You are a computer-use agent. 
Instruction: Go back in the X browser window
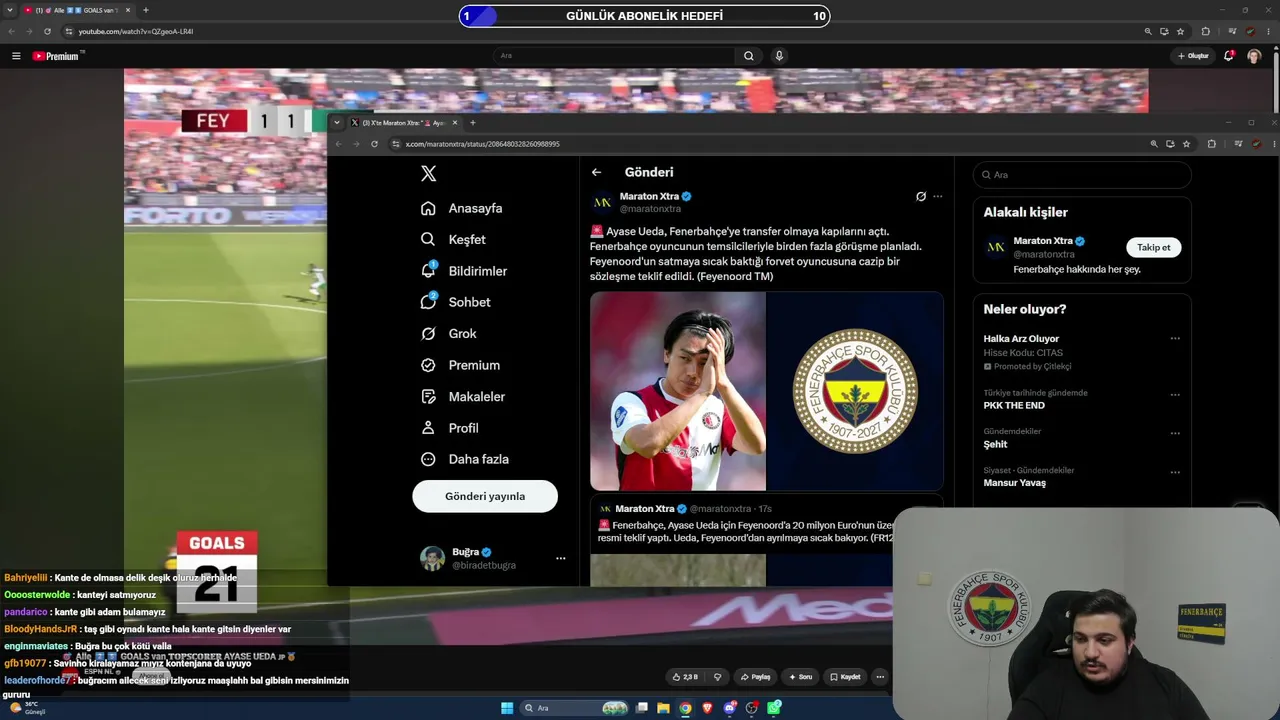338,144
